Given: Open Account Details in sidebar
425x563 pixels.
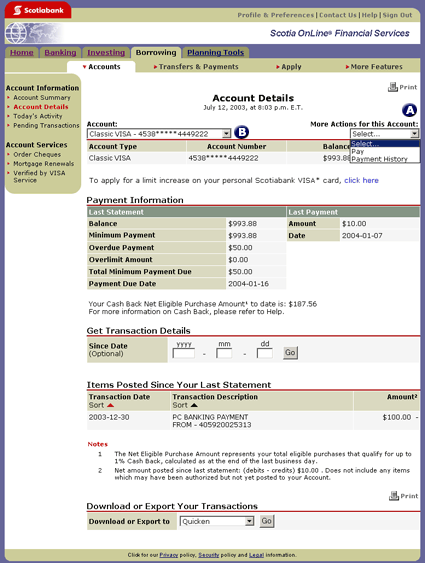Looking at the screenshot, I should click(x=41, y=107).
